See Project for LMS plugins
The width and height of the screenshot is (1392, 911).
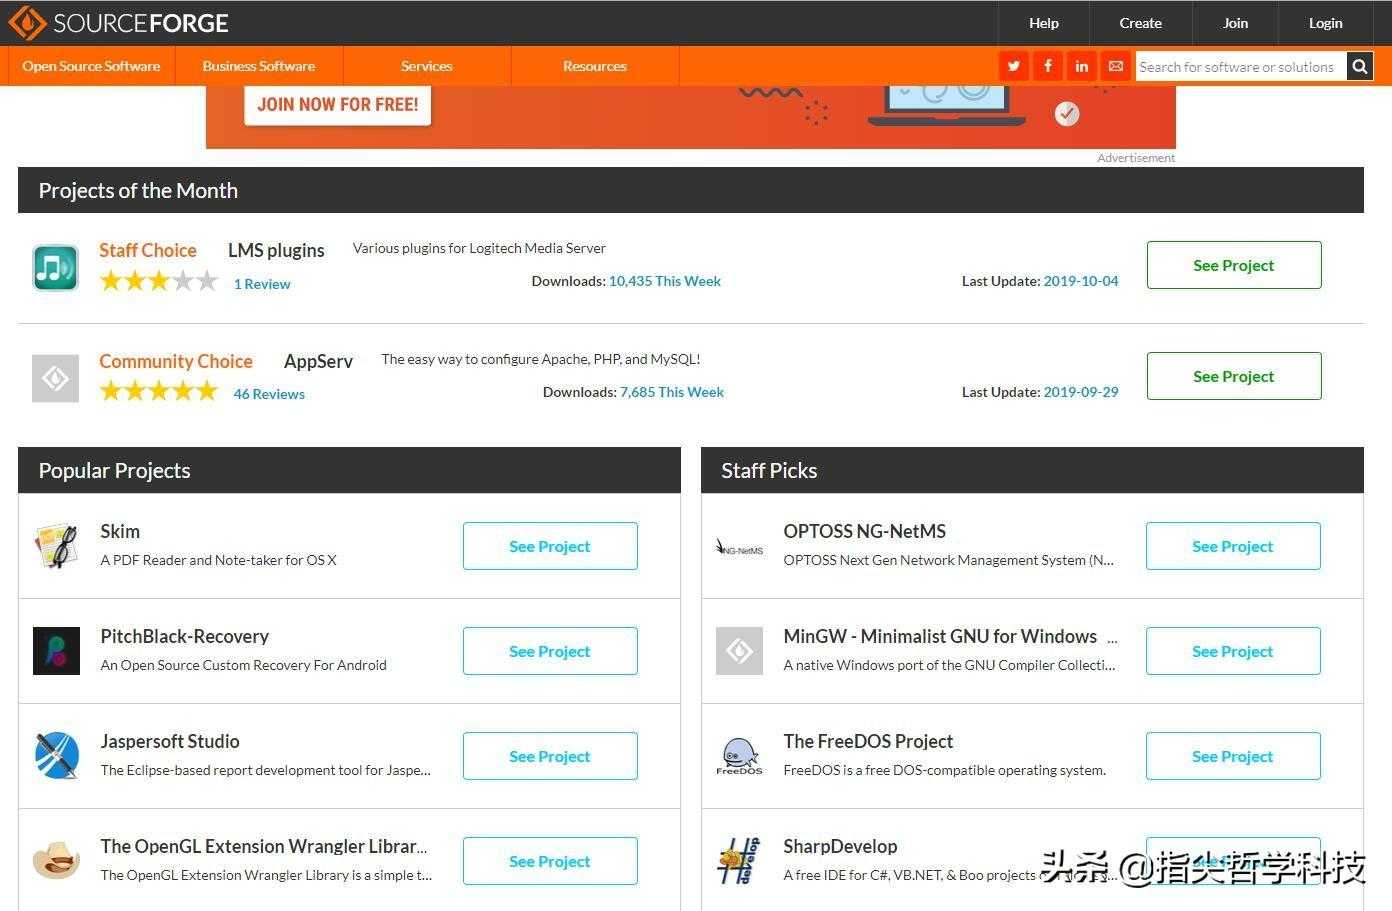click(x=1234, y=265)
